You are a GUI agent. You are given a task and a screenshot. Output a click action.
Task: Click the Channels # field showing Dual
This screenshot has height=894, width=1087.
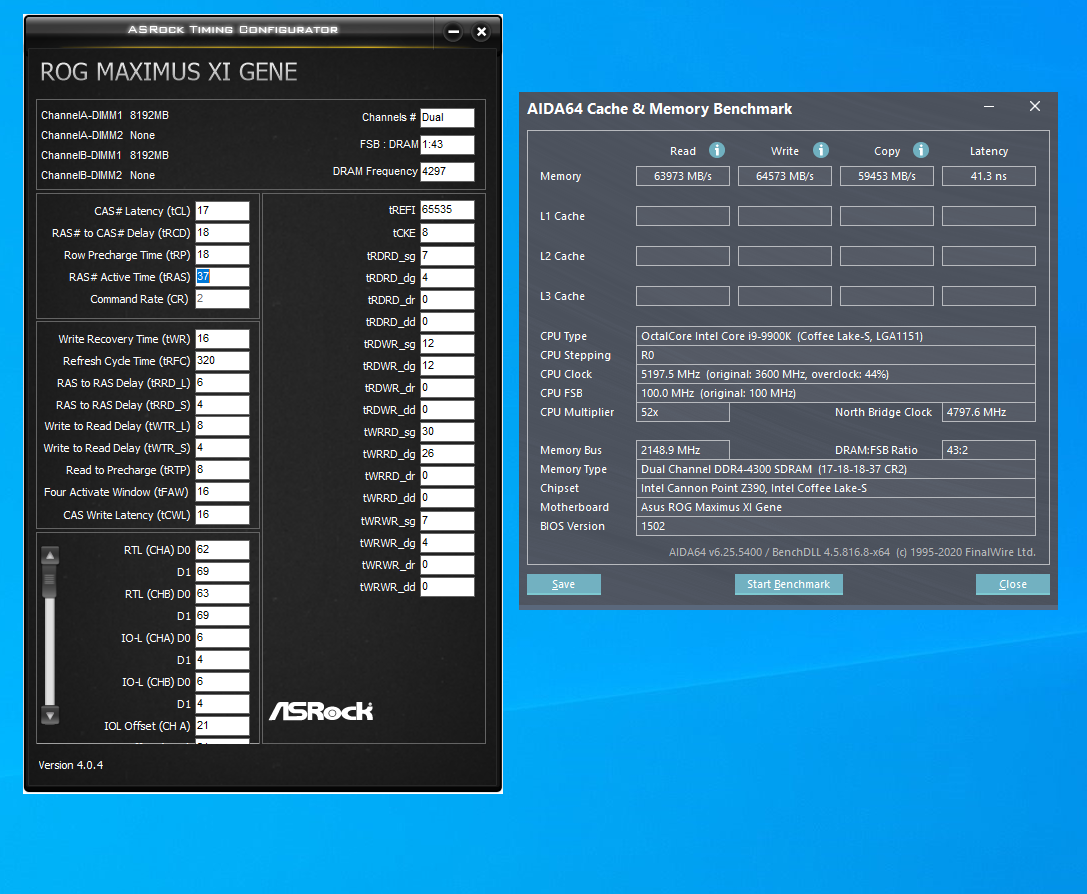click(x=447, y=118)
